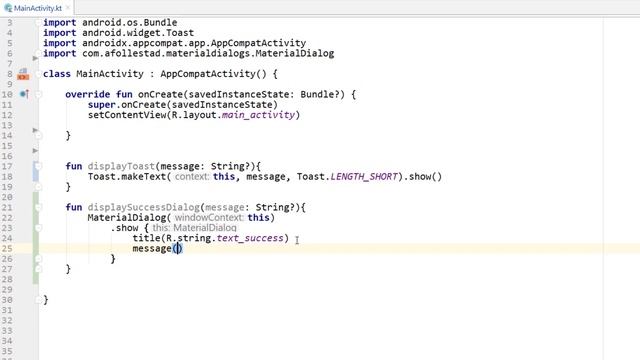Collapse the displaySuccessDialog function fold marker
The image size is (640, 360).
point(38,207)
